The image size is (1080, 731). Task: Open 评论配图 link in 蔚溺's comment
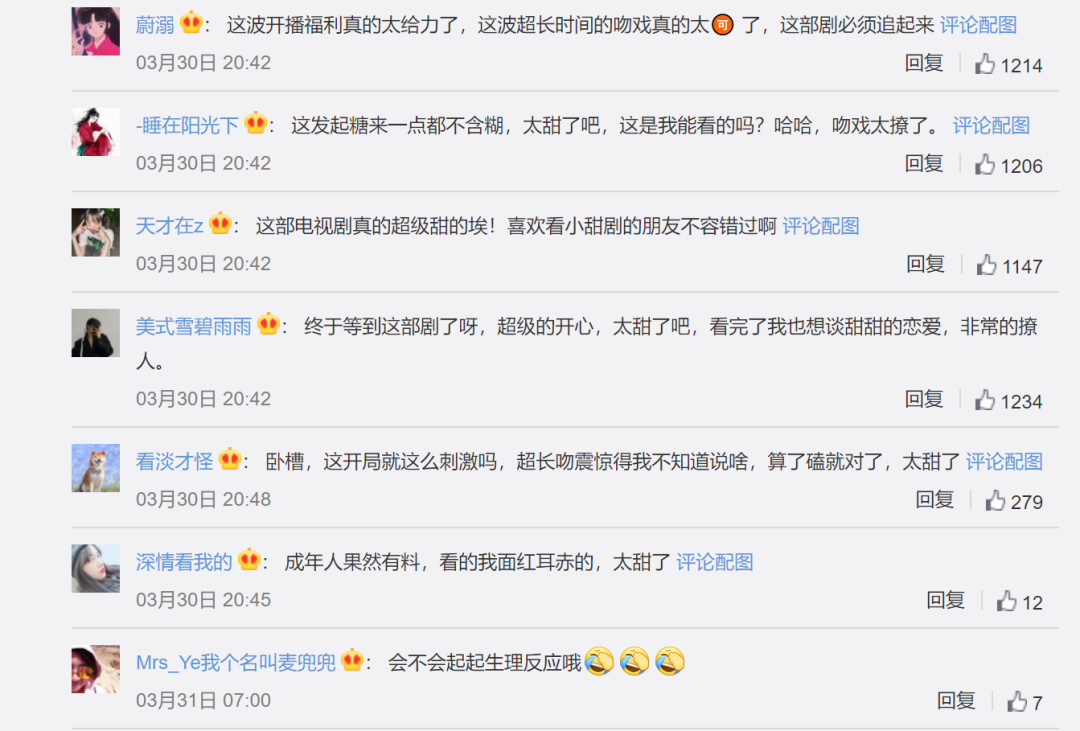point(978,25)
